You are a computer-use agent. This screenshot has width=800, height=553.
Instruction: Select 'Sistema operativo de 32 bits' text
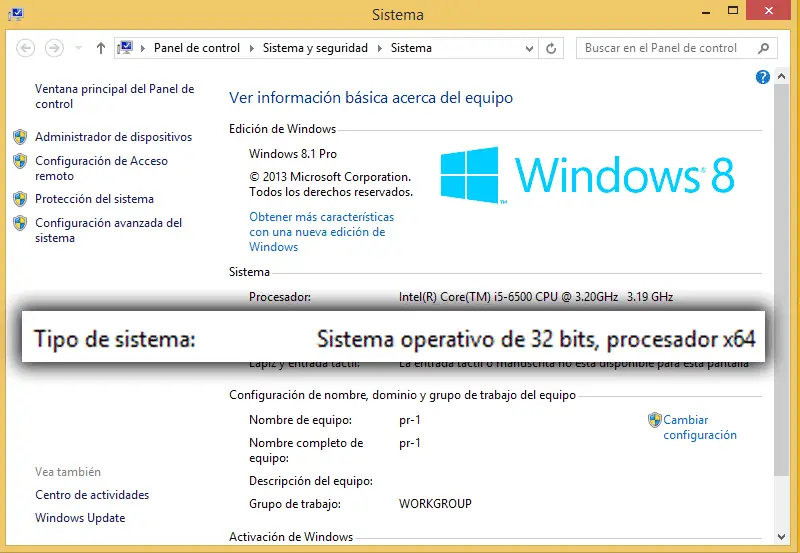click(457, 339)
